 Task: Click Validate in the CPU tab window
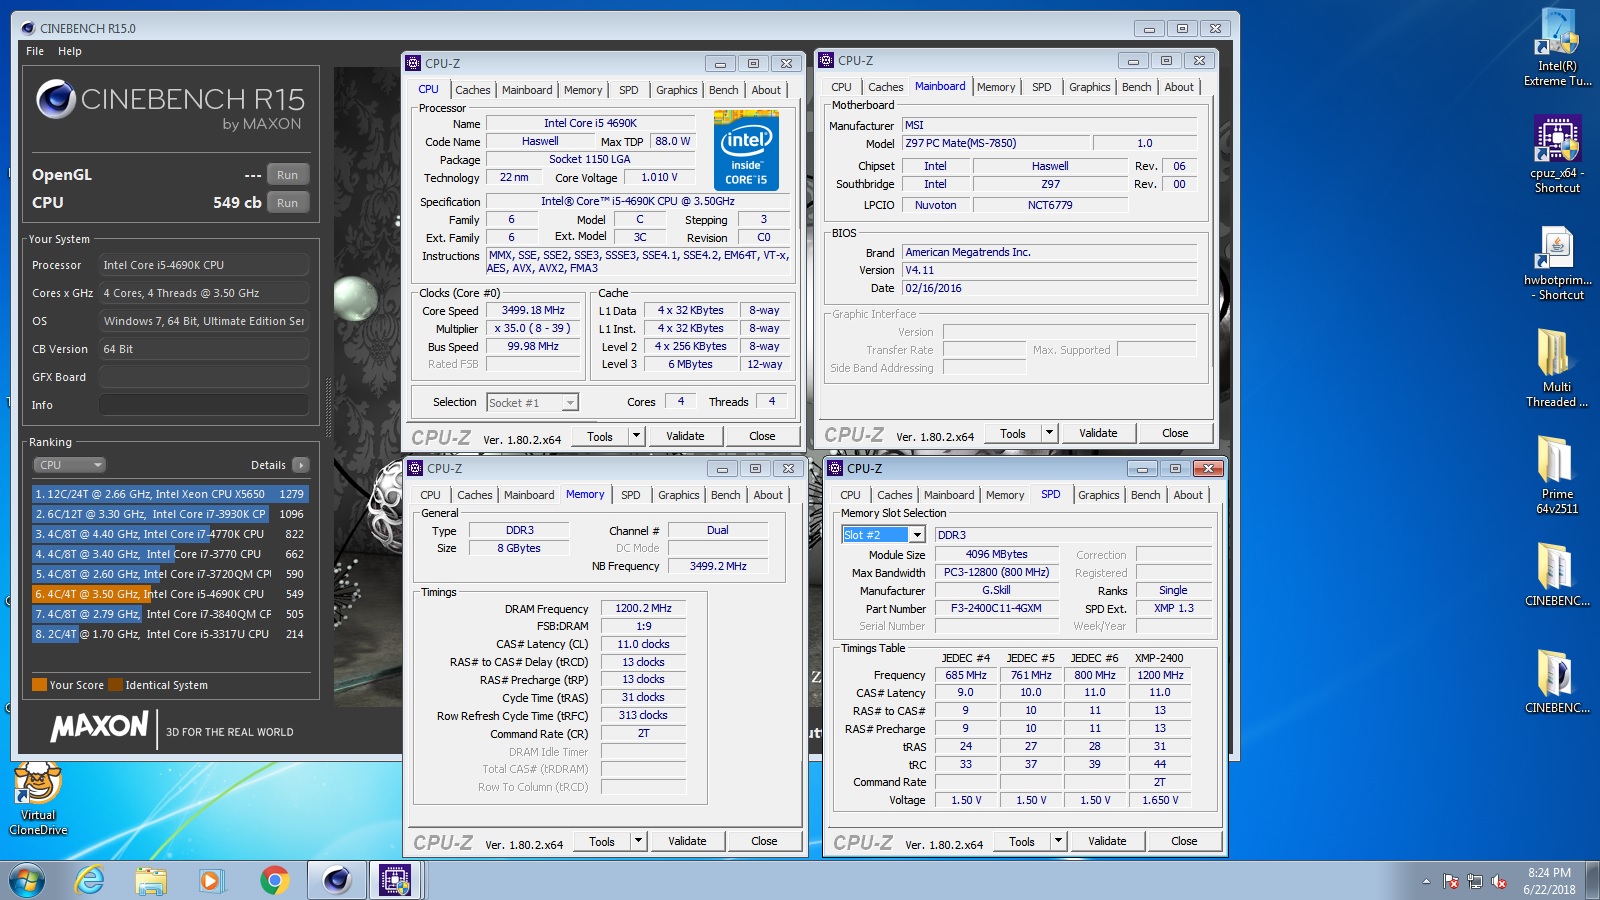coord(685,436)
